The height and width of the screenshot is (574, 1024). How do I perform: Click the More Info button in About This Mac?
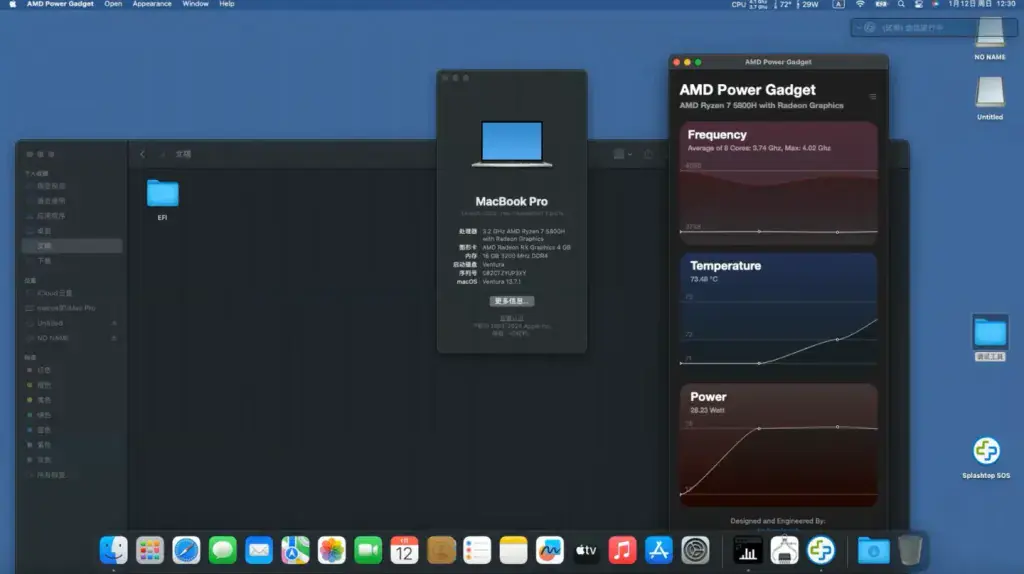511,301
